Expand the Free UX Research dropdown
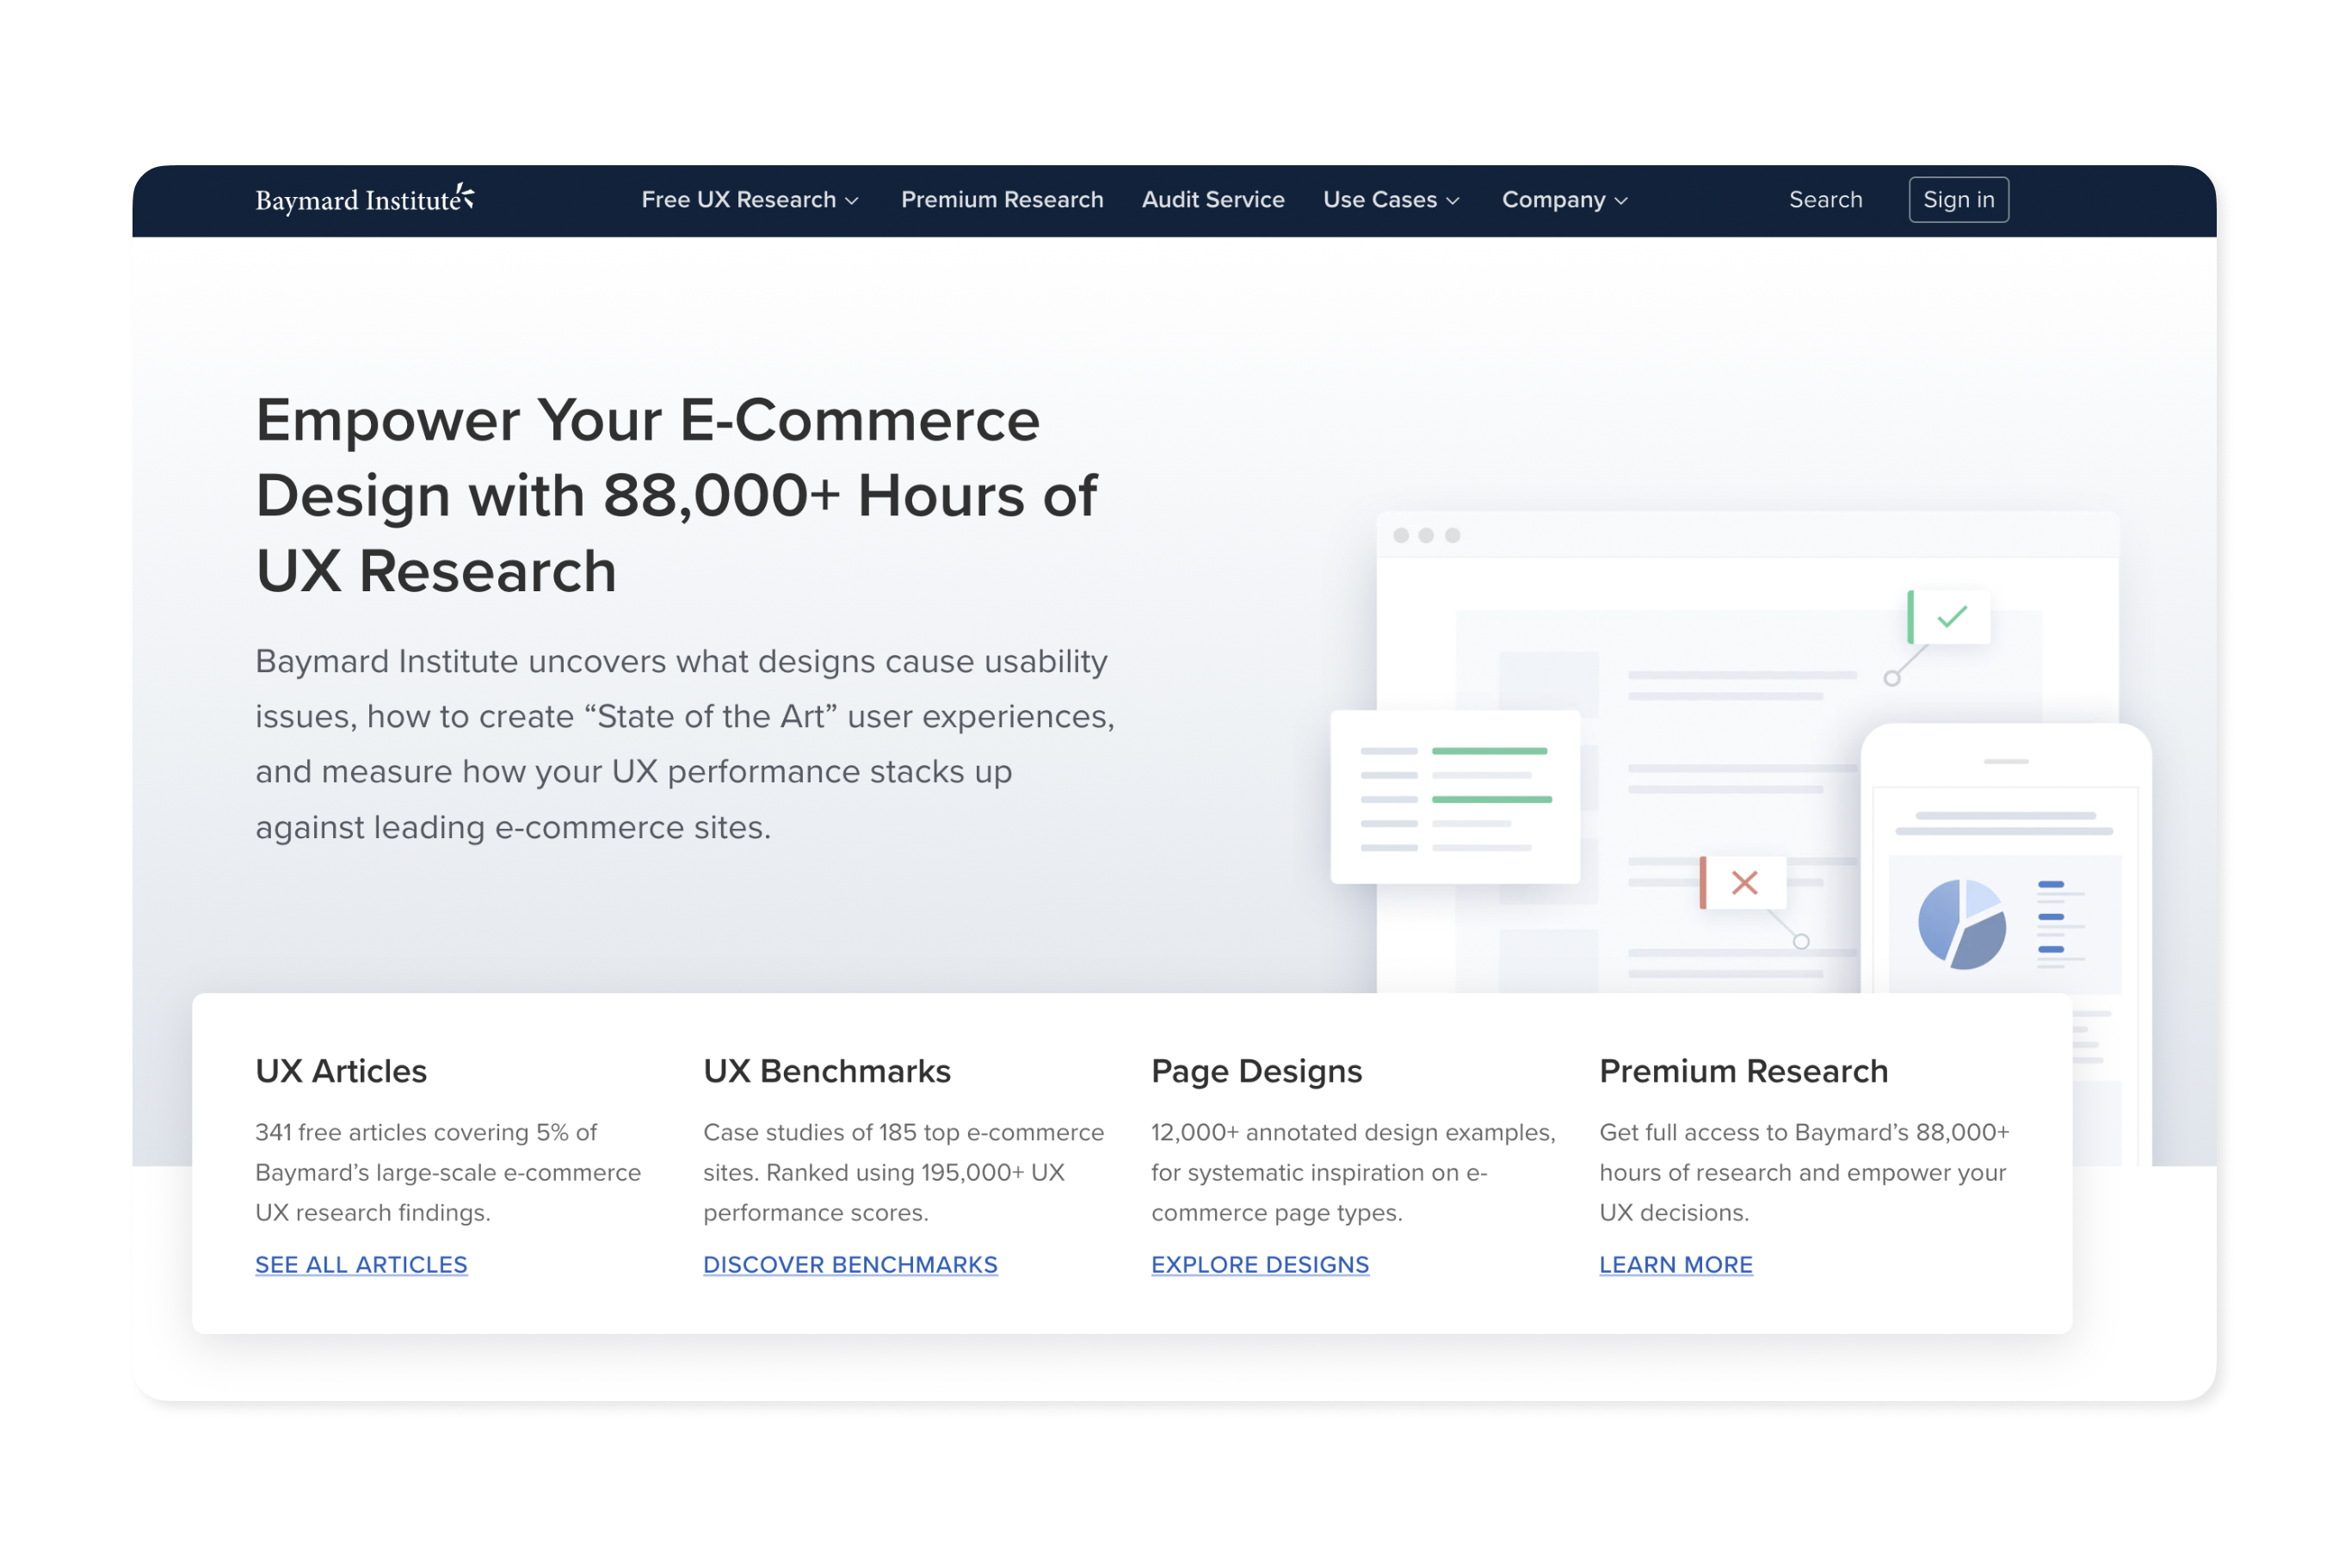 point(750,199)
